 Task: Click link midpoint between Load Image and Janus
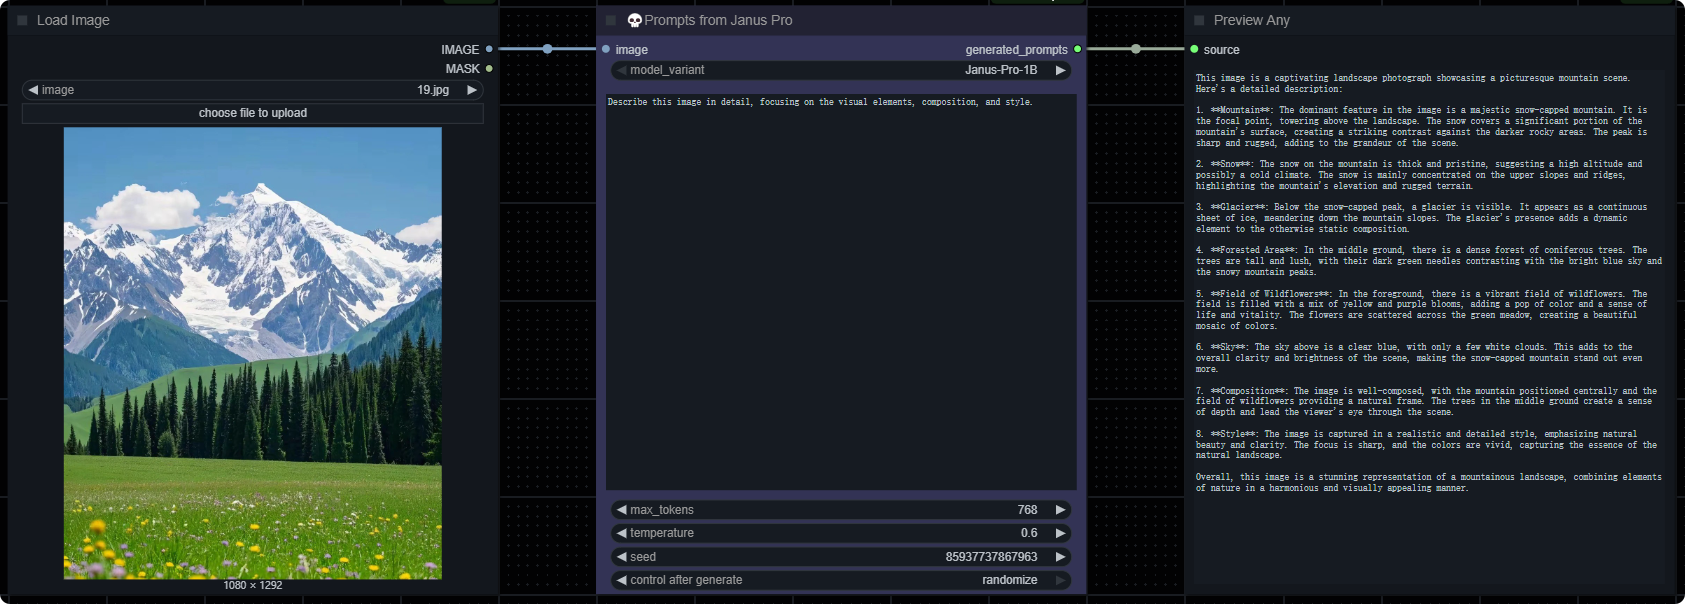pyautogui.click(x=547, y=49)
